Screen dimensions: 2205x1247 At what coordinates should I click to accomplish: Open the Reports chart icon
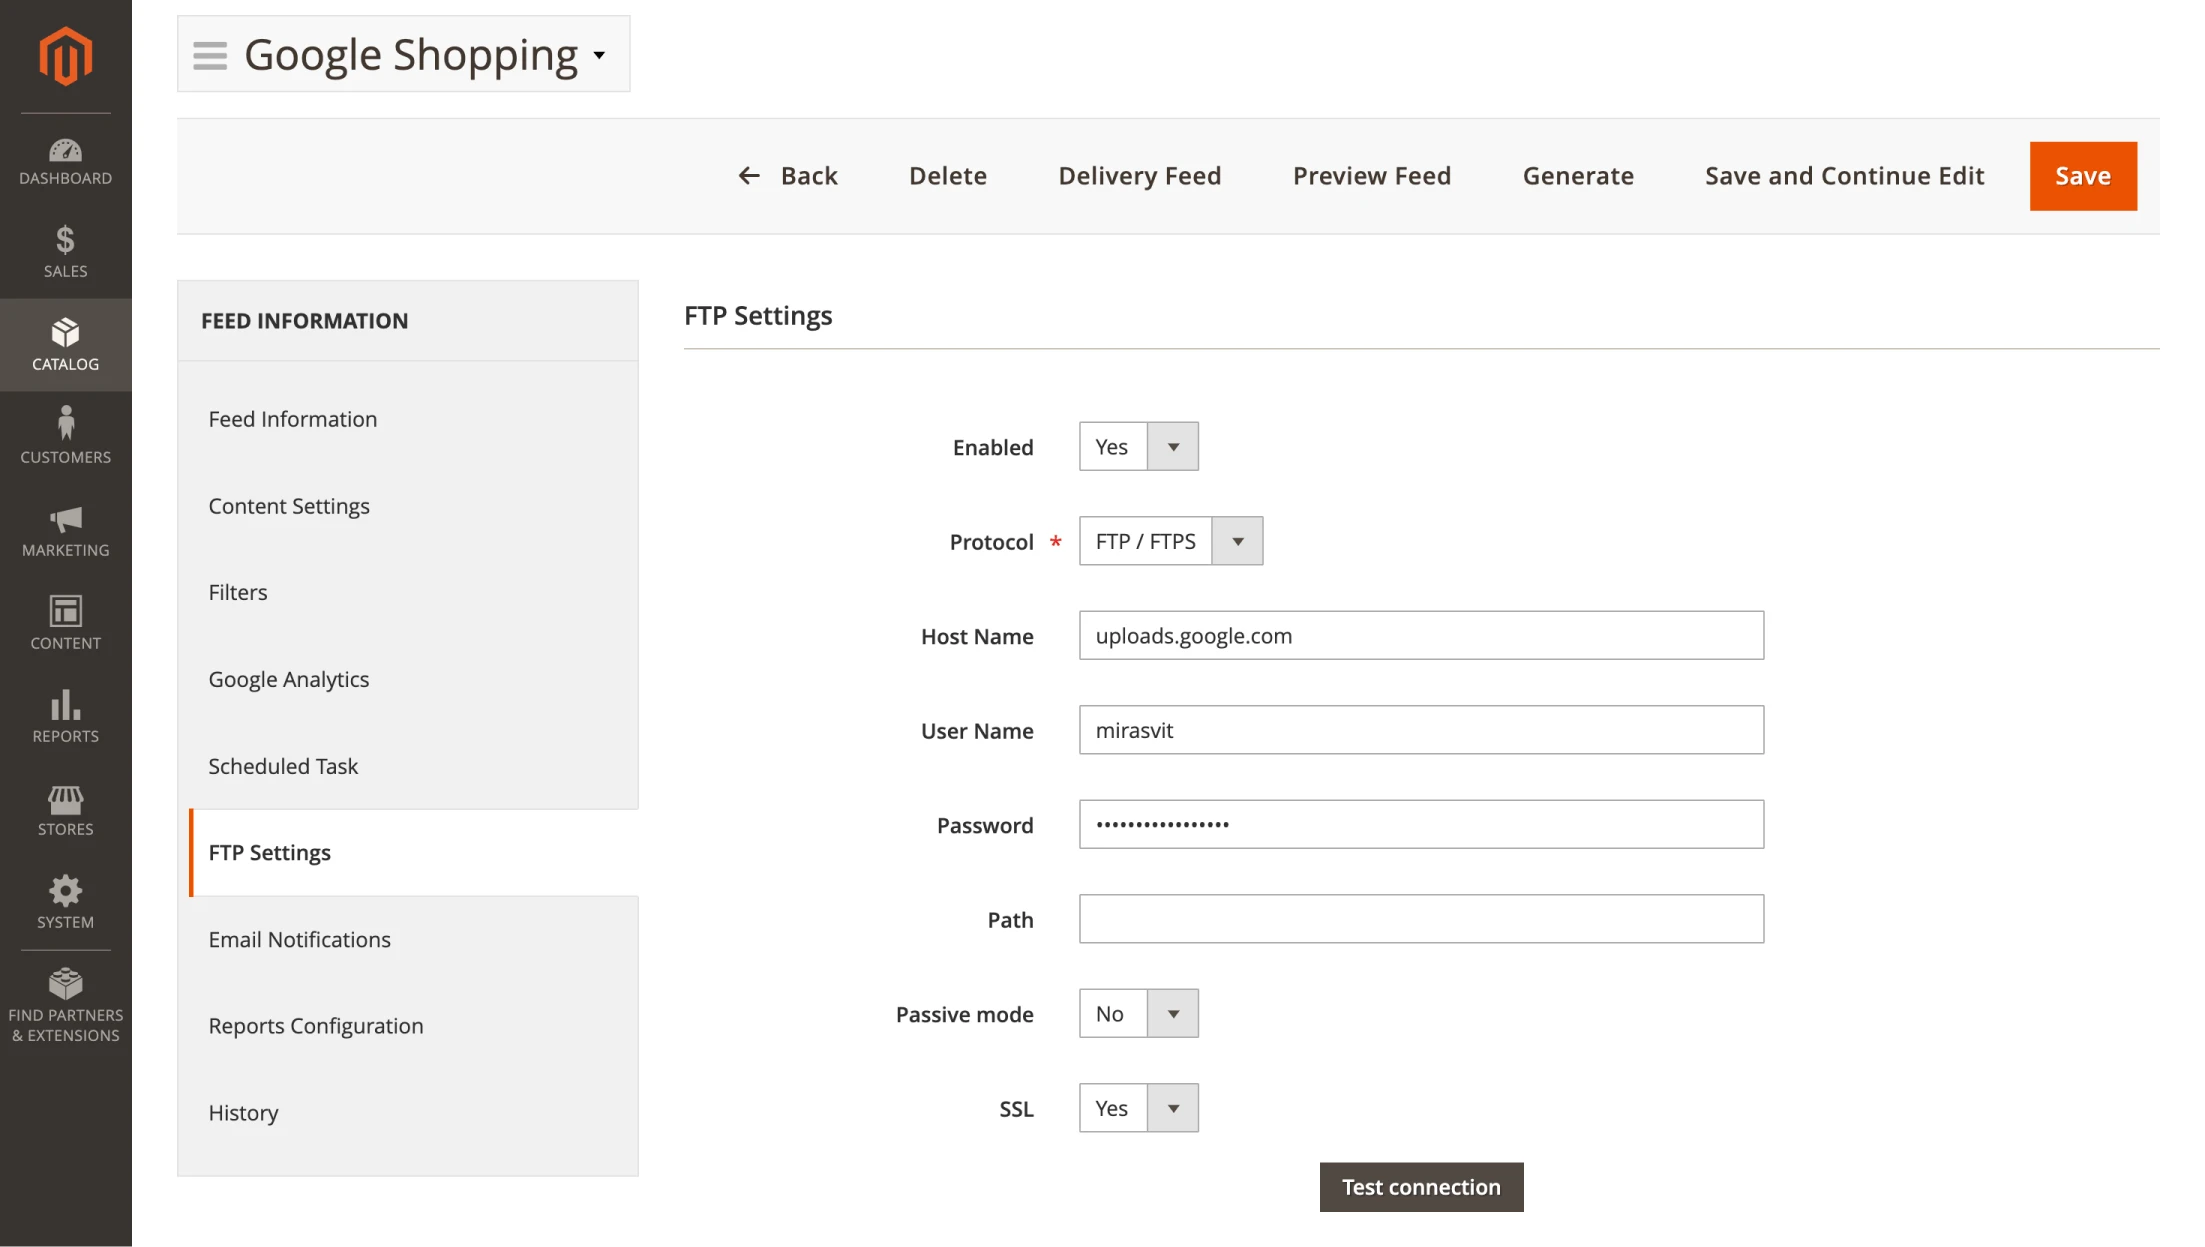65,708
